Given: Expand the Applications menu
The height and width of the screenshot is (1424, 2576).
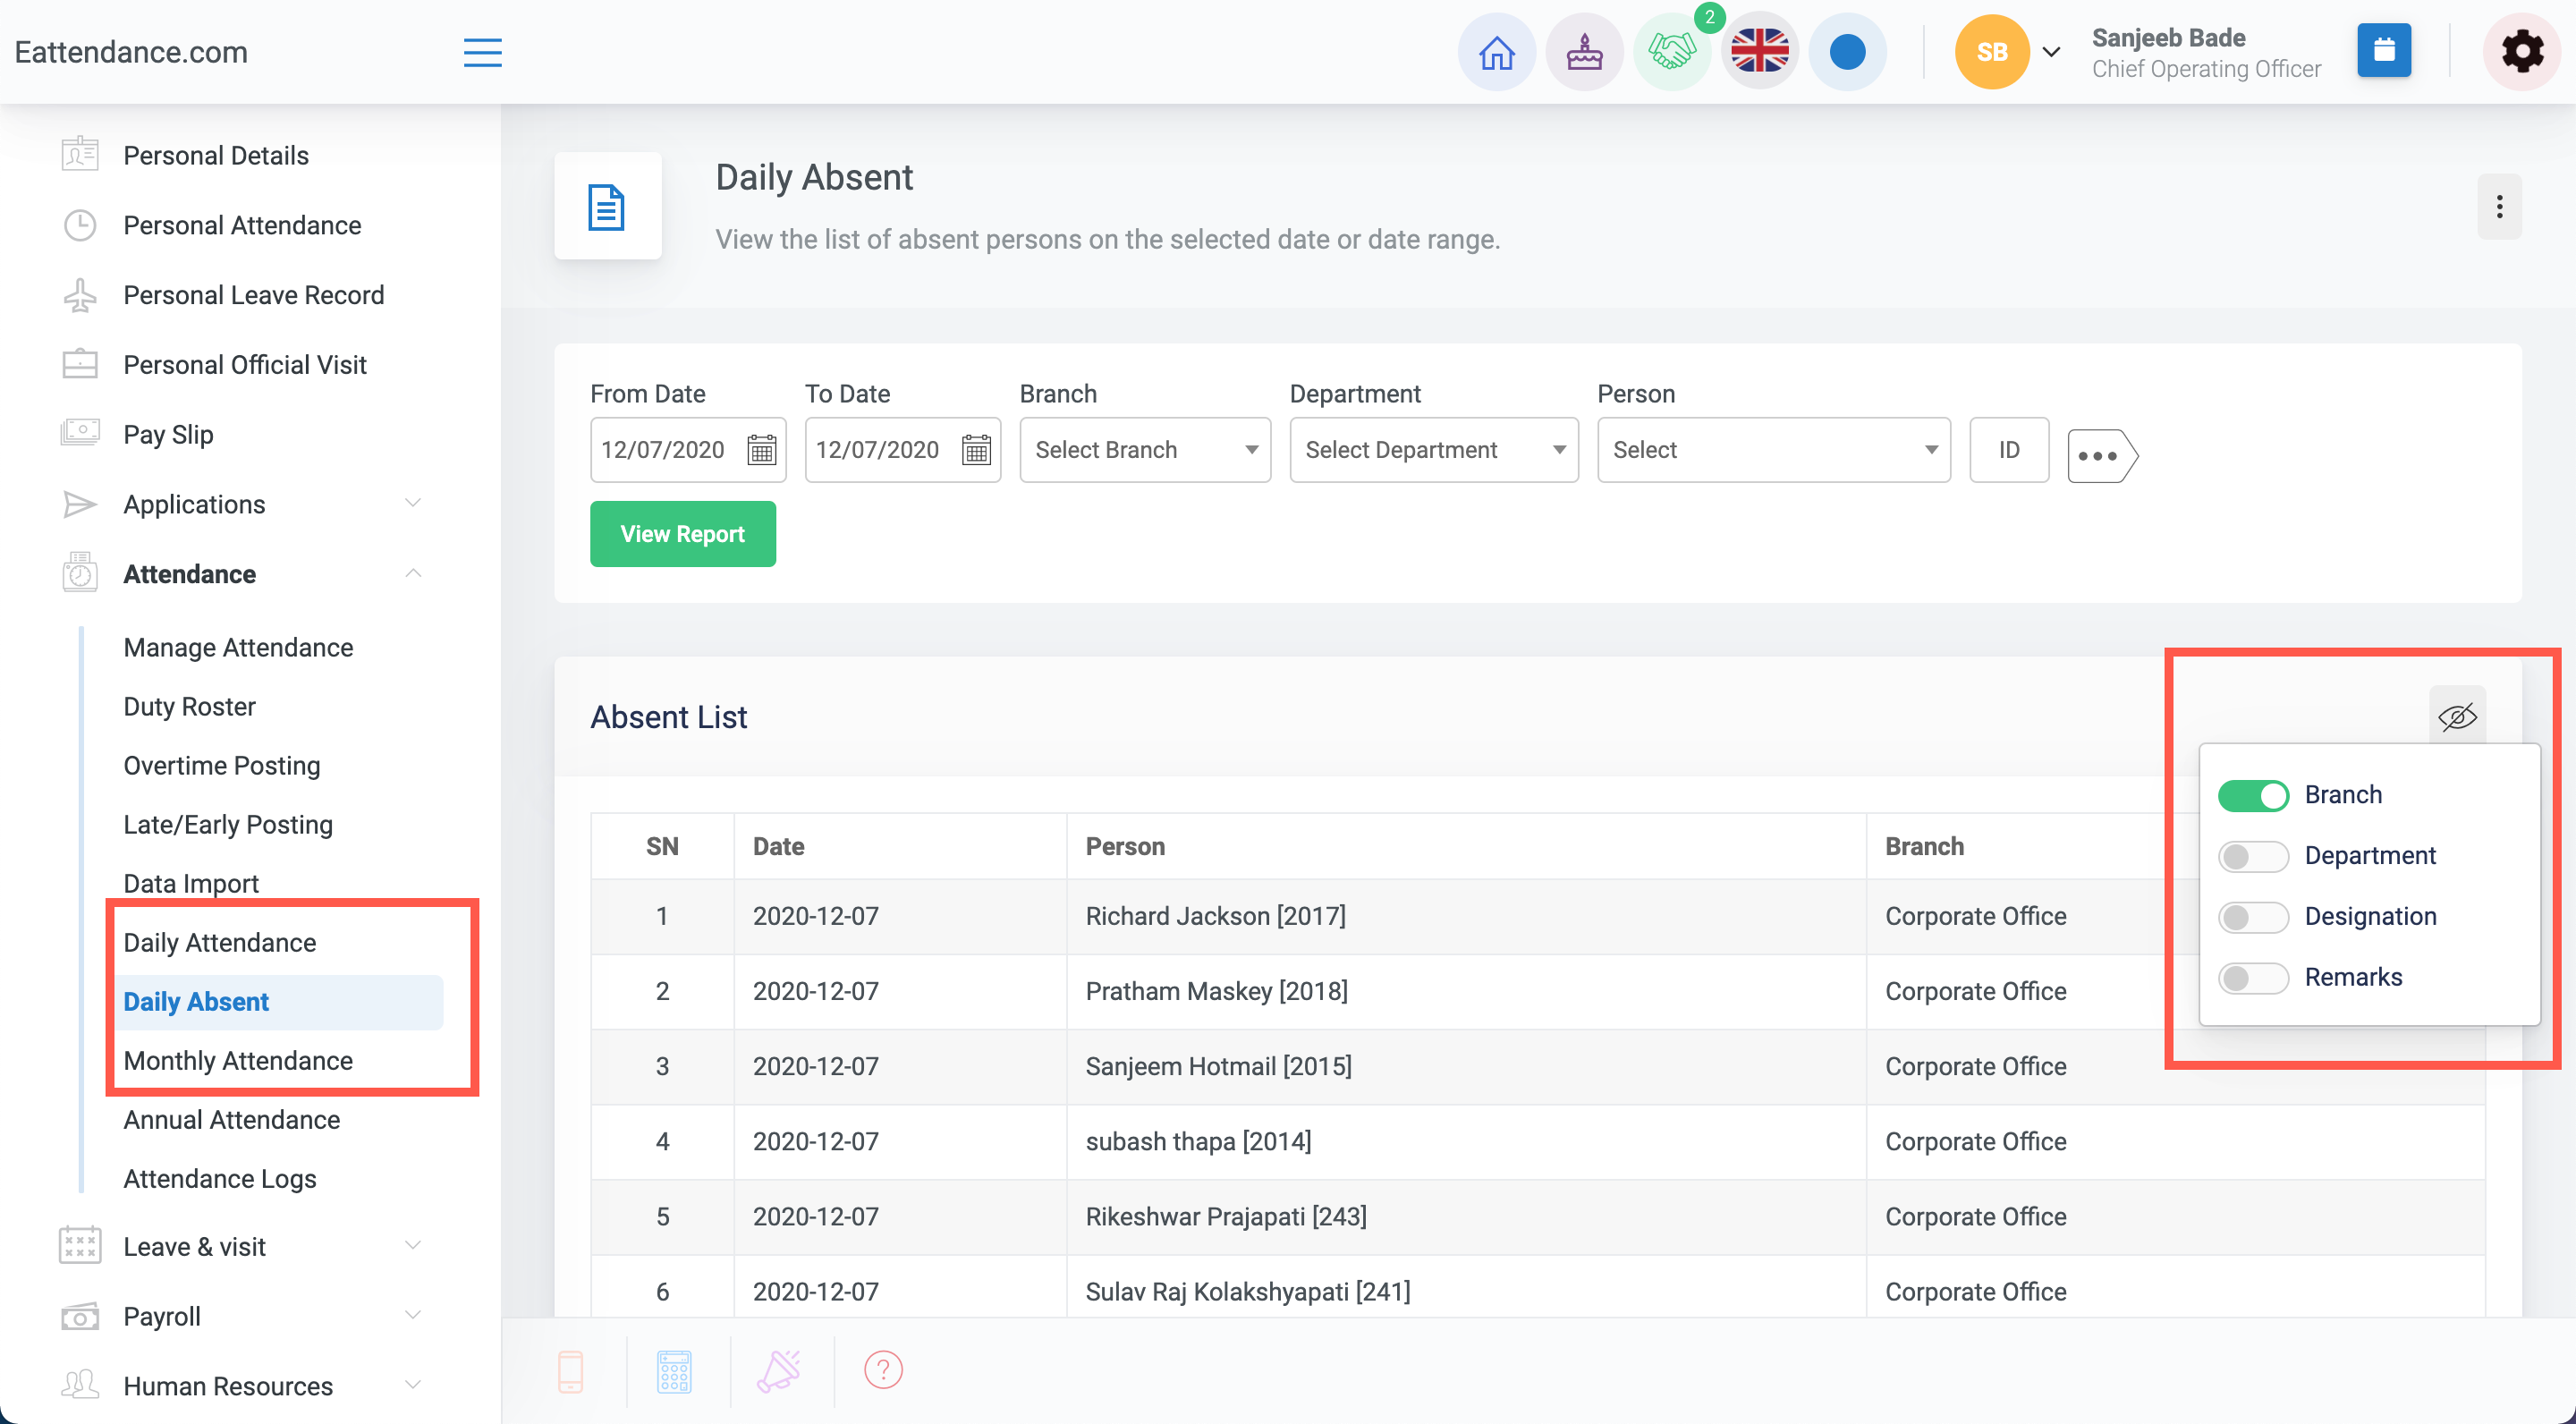Looking at the screenshot, I should [413, 503].
